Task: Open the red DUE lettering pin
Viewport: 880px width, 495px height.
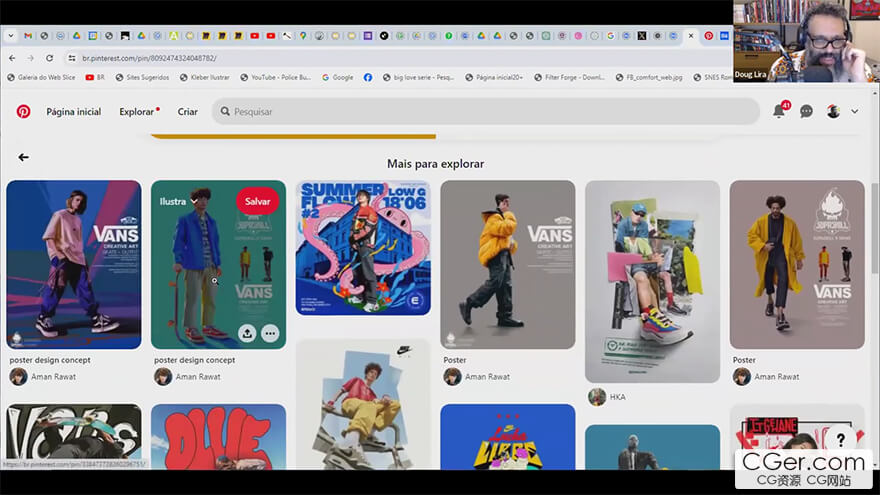Action: (x=218, y=437)
